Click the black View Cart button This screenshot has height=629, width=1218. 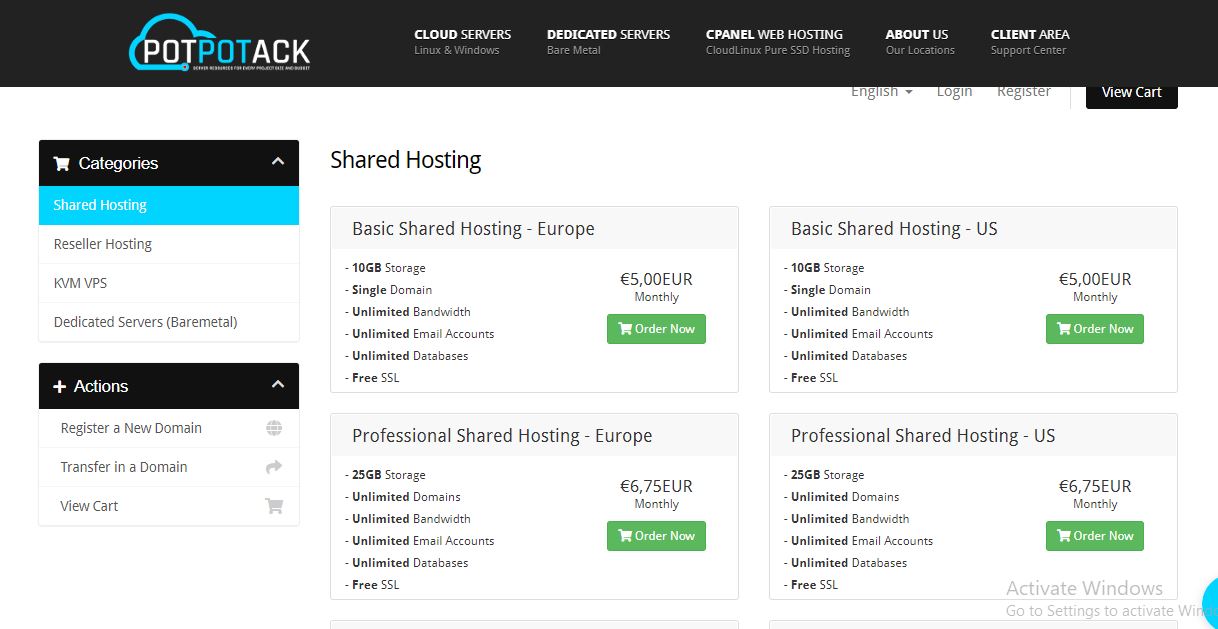coord(1131,92)
